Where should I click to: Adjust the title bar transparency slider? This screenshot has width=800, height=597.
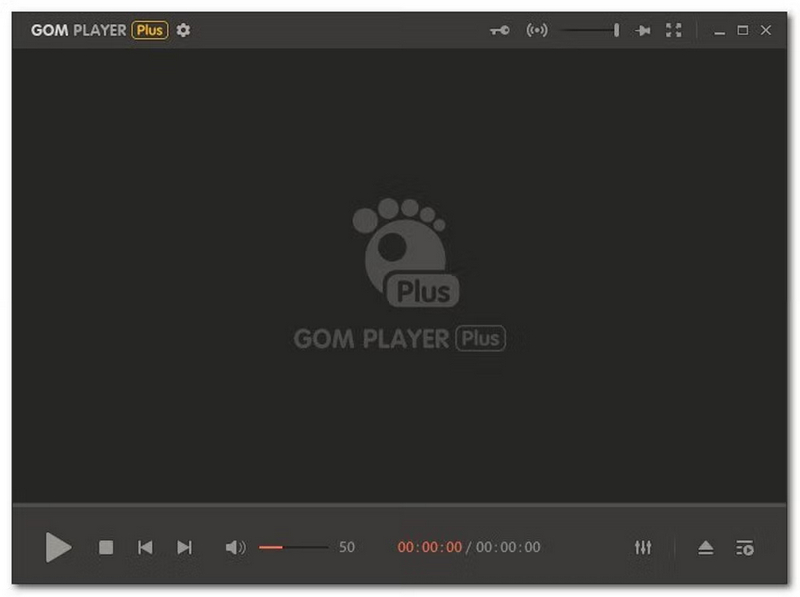(590, 31)
